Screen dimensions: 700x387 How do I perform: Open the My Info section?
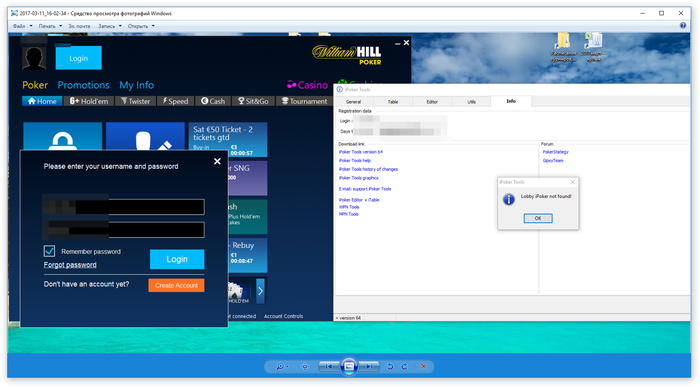(137, 85)
